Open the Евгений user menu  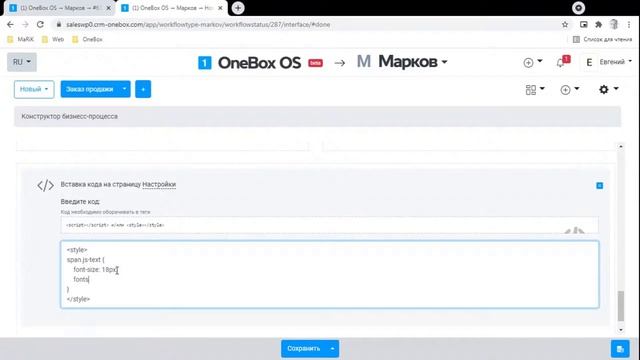click(608, 62)
